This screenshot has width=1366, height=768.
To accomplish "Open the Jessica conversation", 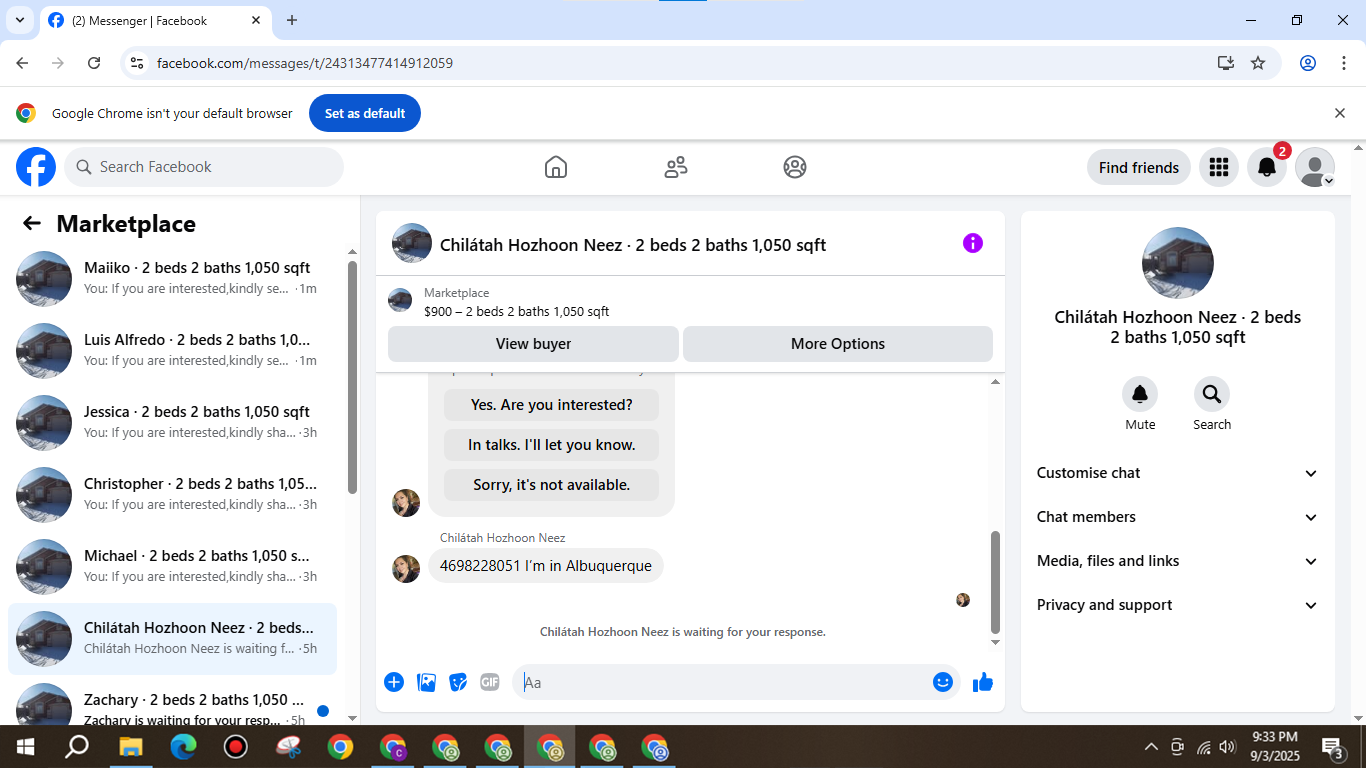I will pos(172,422).
